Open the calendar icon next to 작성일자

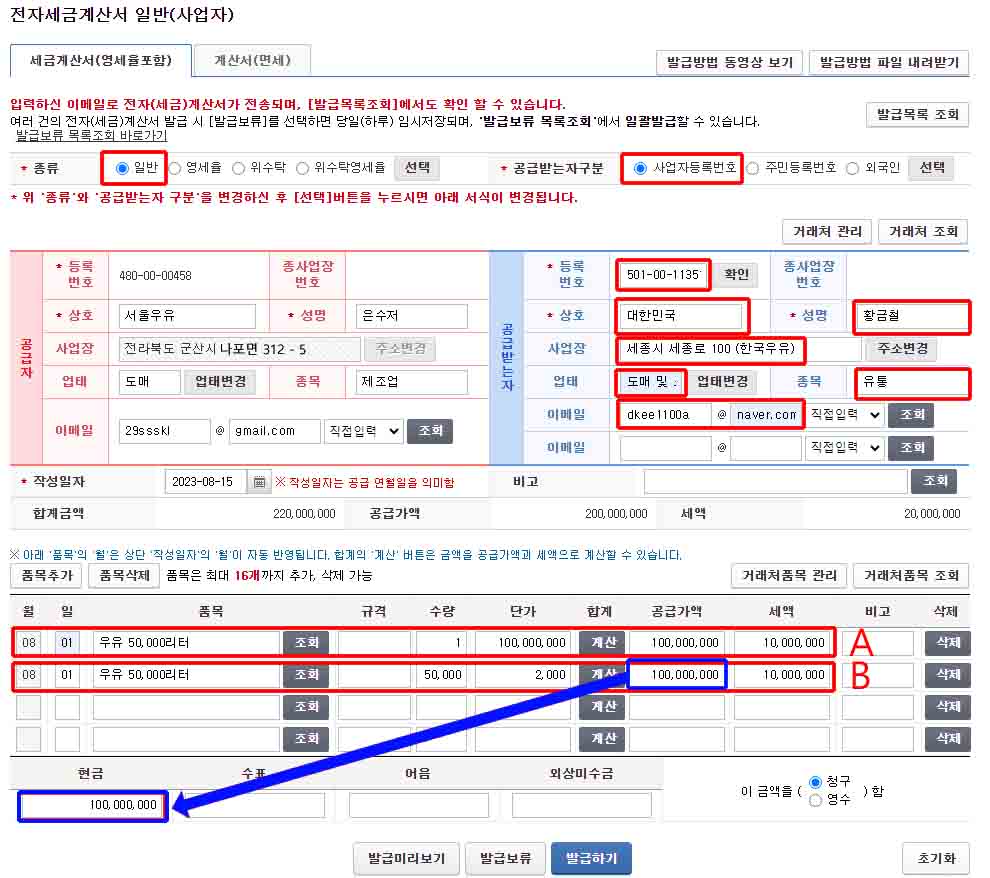tap(259, 482)
